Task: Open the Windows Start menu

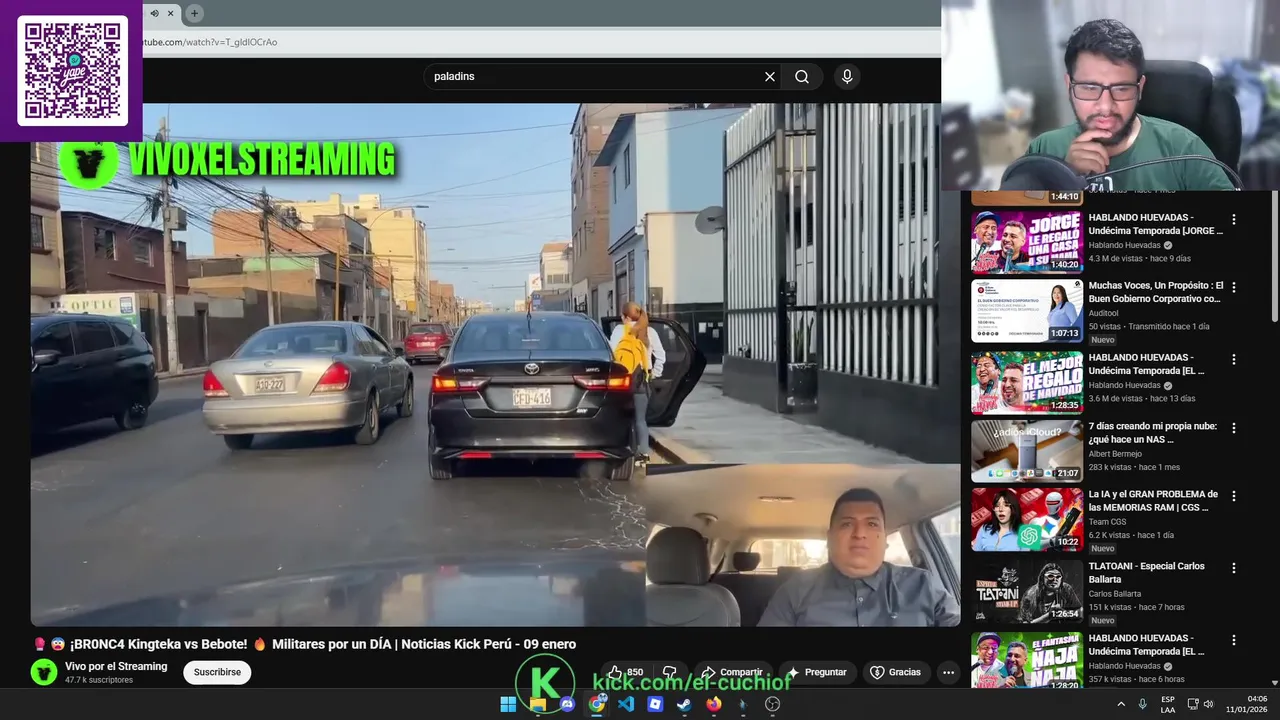Action: pos(508,704)
